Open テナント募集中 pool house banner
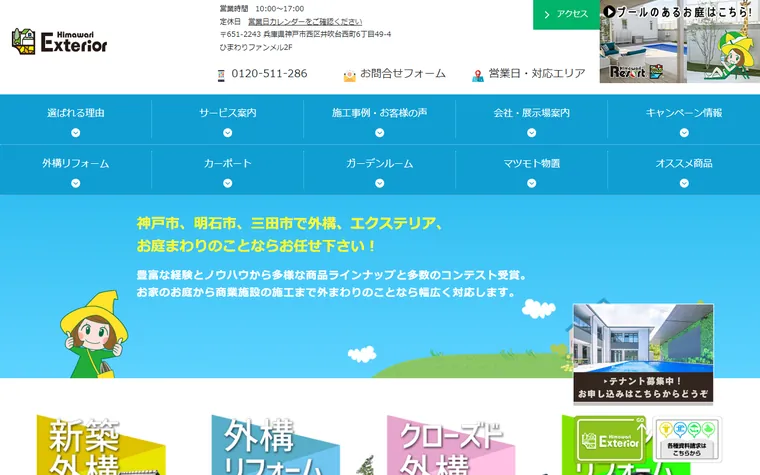760x475 pixels. (x=643, y=353)
